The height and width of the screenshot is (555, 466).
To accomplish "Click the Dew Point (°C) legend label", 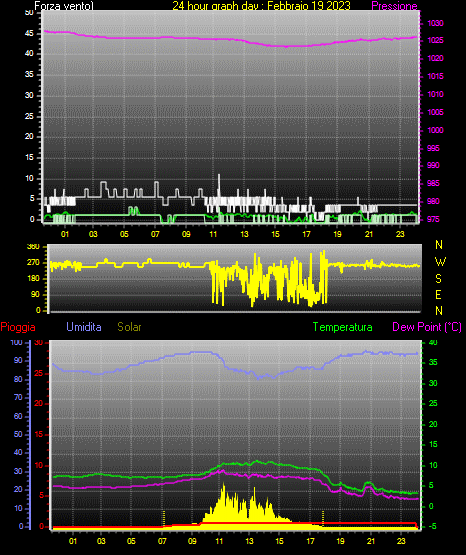I will (x=427, y=327).
